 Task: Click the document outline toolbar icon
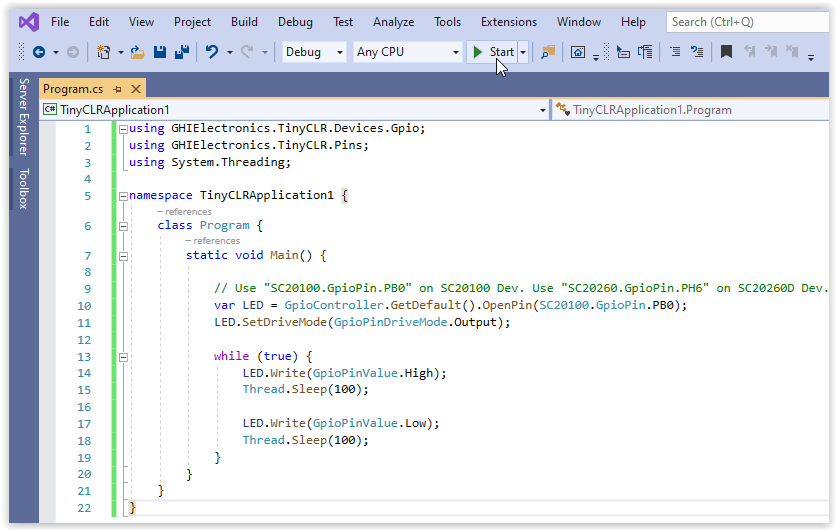tap(645, 52)
